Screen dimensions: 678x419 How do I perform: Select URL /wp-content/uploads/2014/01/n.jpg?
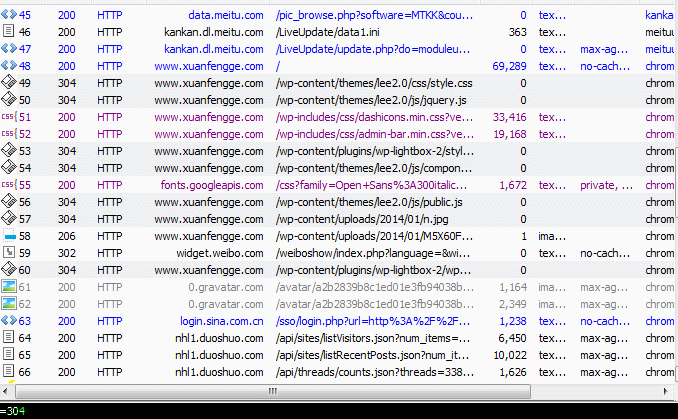[x=362, y=219]
